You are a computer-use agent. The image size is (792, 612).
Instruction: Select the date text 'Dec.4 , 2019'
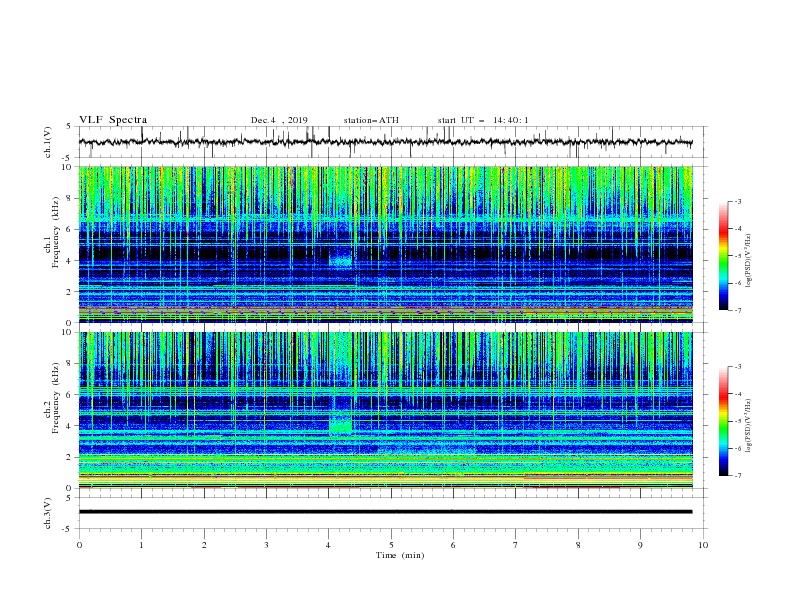click(x=279, y=120)
